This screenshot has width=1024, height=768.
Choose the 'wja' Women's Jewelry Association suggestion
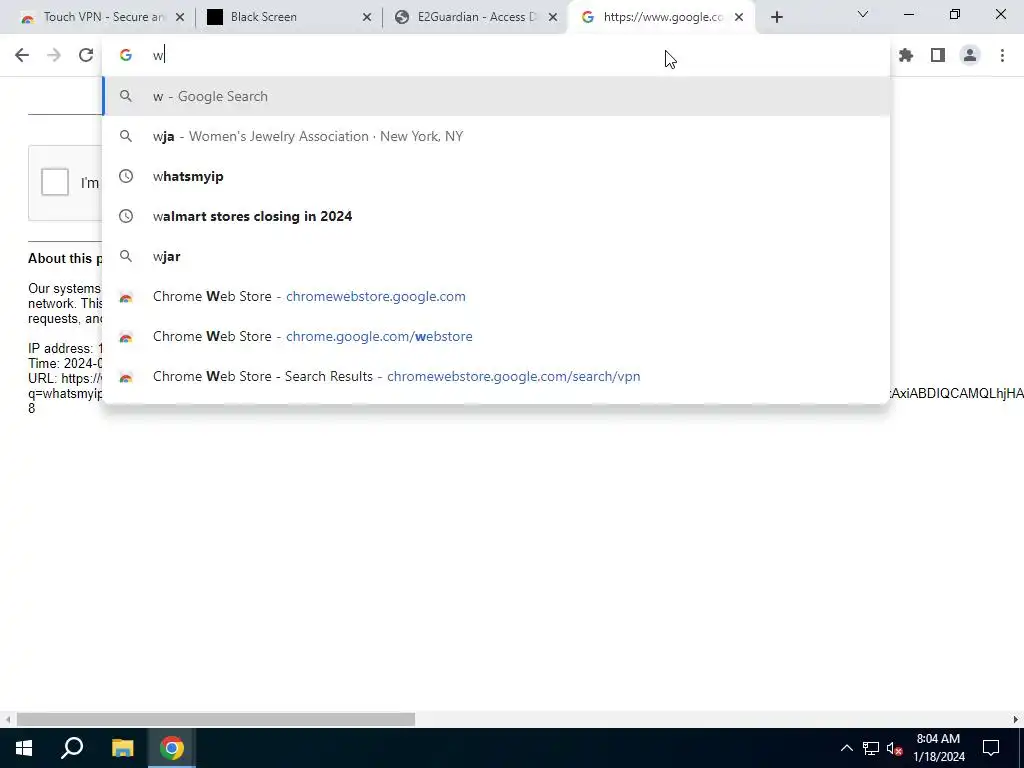[x=496, y=136]
